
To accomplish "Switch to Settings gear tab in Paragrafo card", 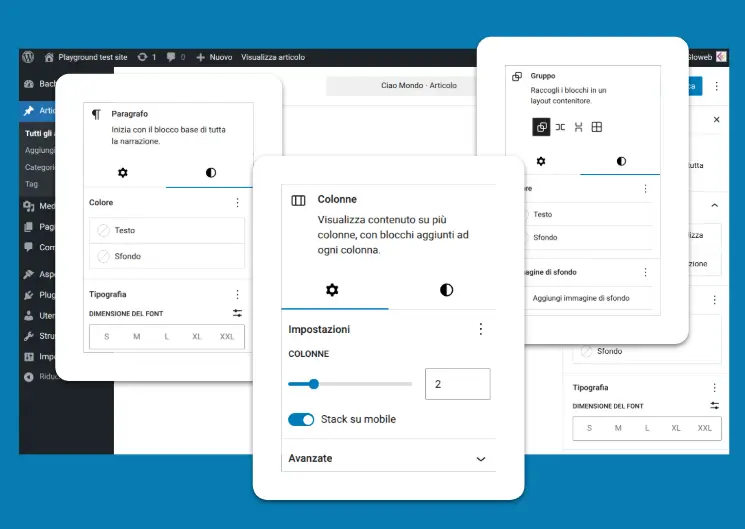I will (x=123, y=172).
